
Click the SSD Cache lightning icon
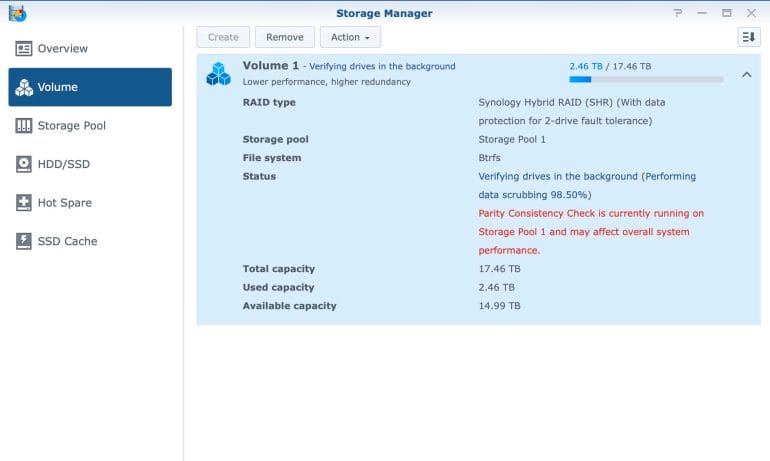coord(24,241)
